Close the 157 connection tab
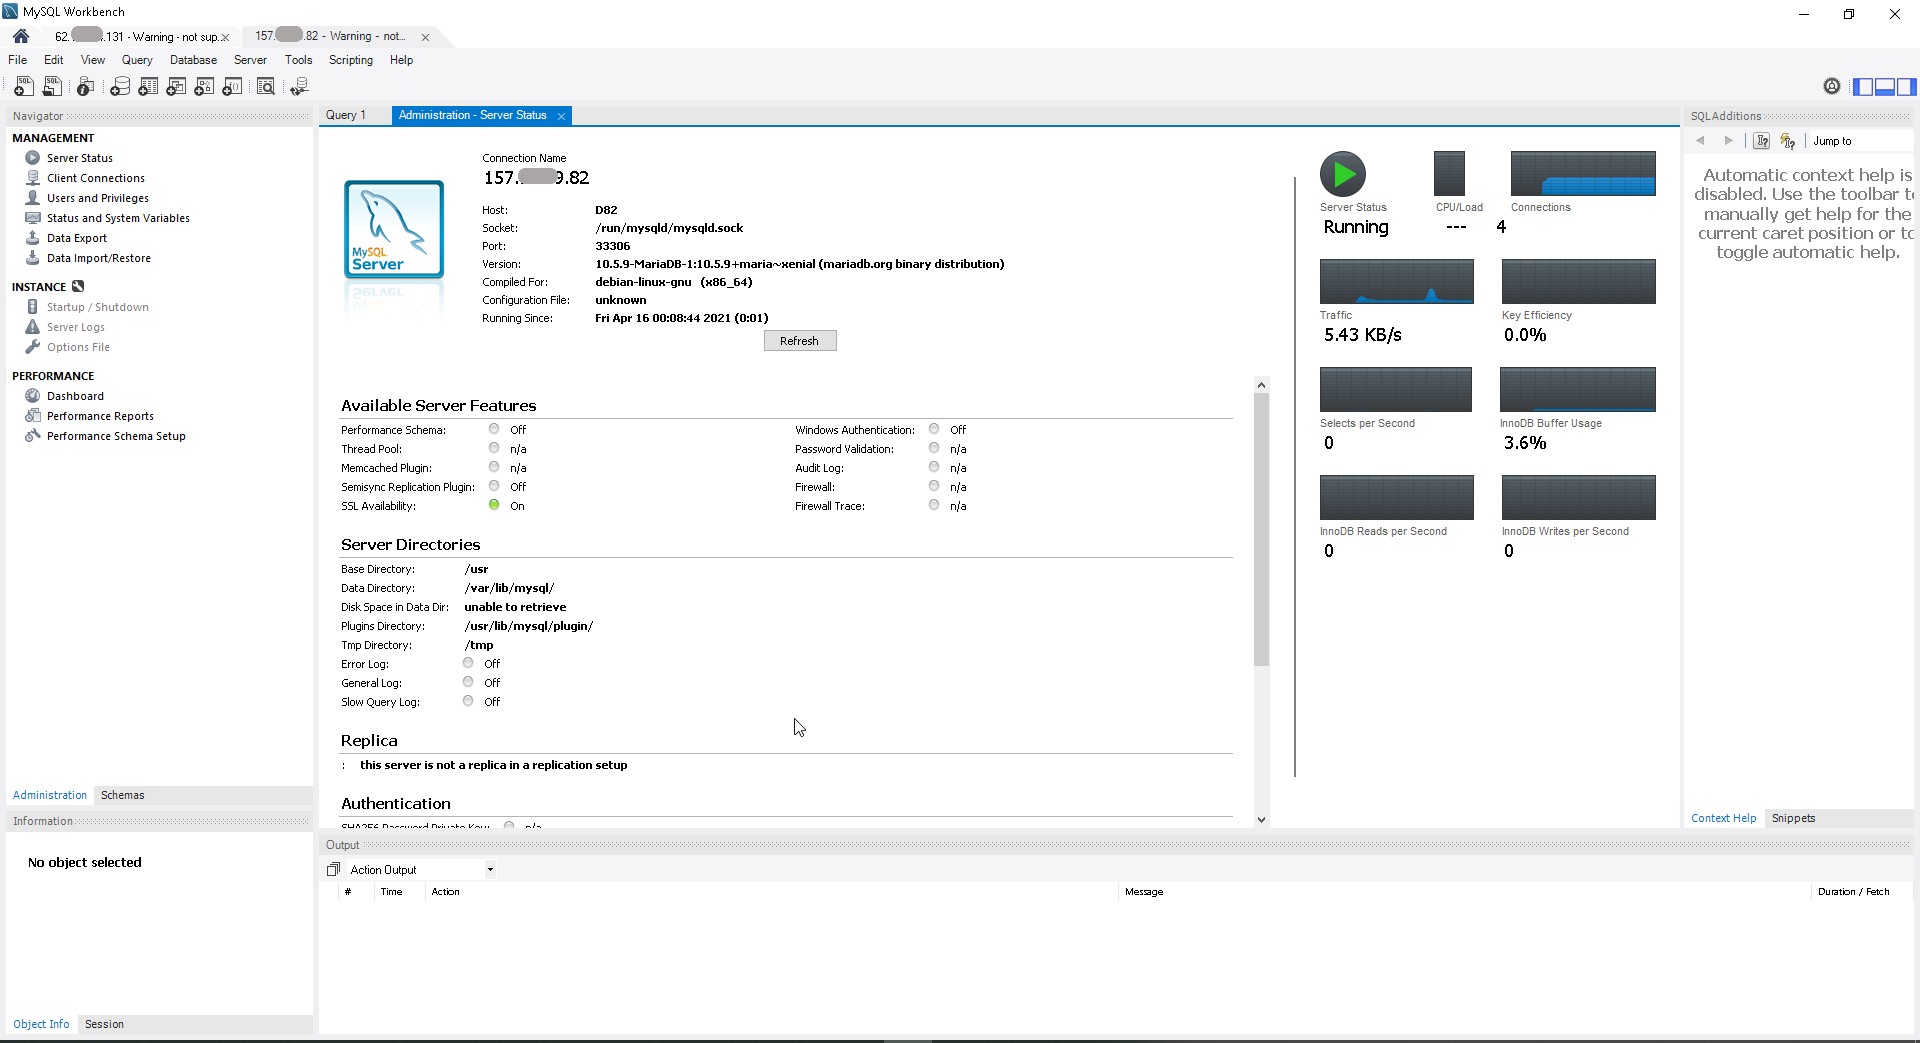This screenshot has width=1920, height=1043. [x=425, y=37]
